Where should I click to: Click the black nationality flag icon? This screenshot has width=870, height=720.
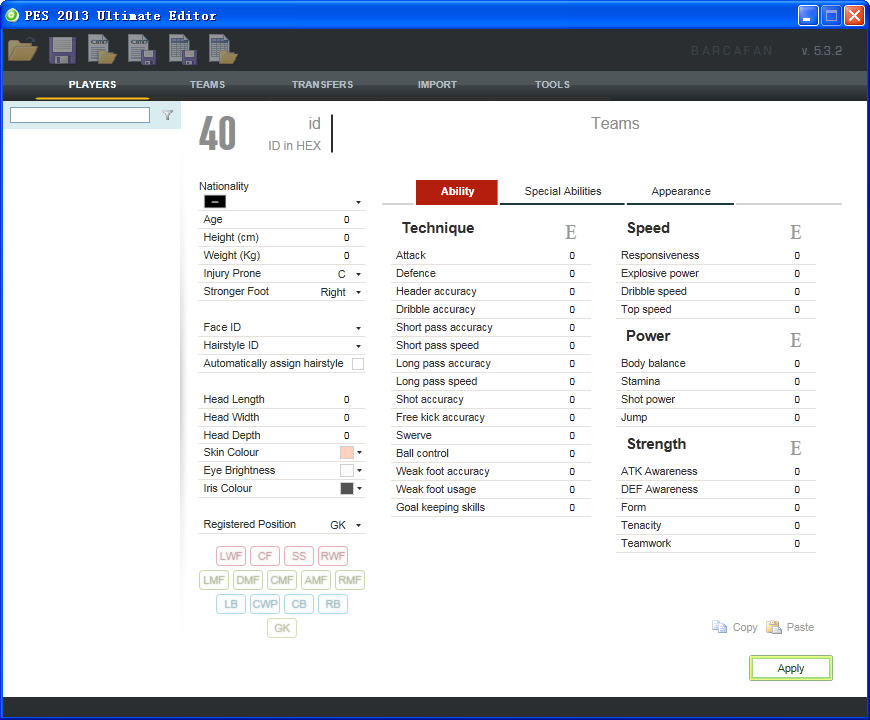215,201
